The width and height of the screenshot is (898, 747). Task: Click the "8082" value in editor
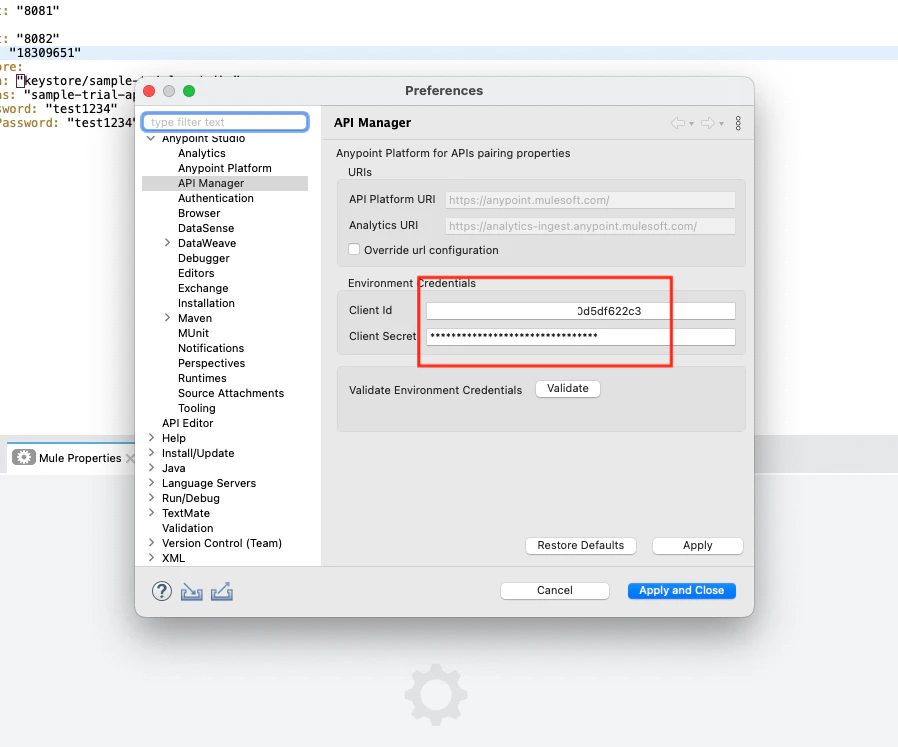pos(38,38)
